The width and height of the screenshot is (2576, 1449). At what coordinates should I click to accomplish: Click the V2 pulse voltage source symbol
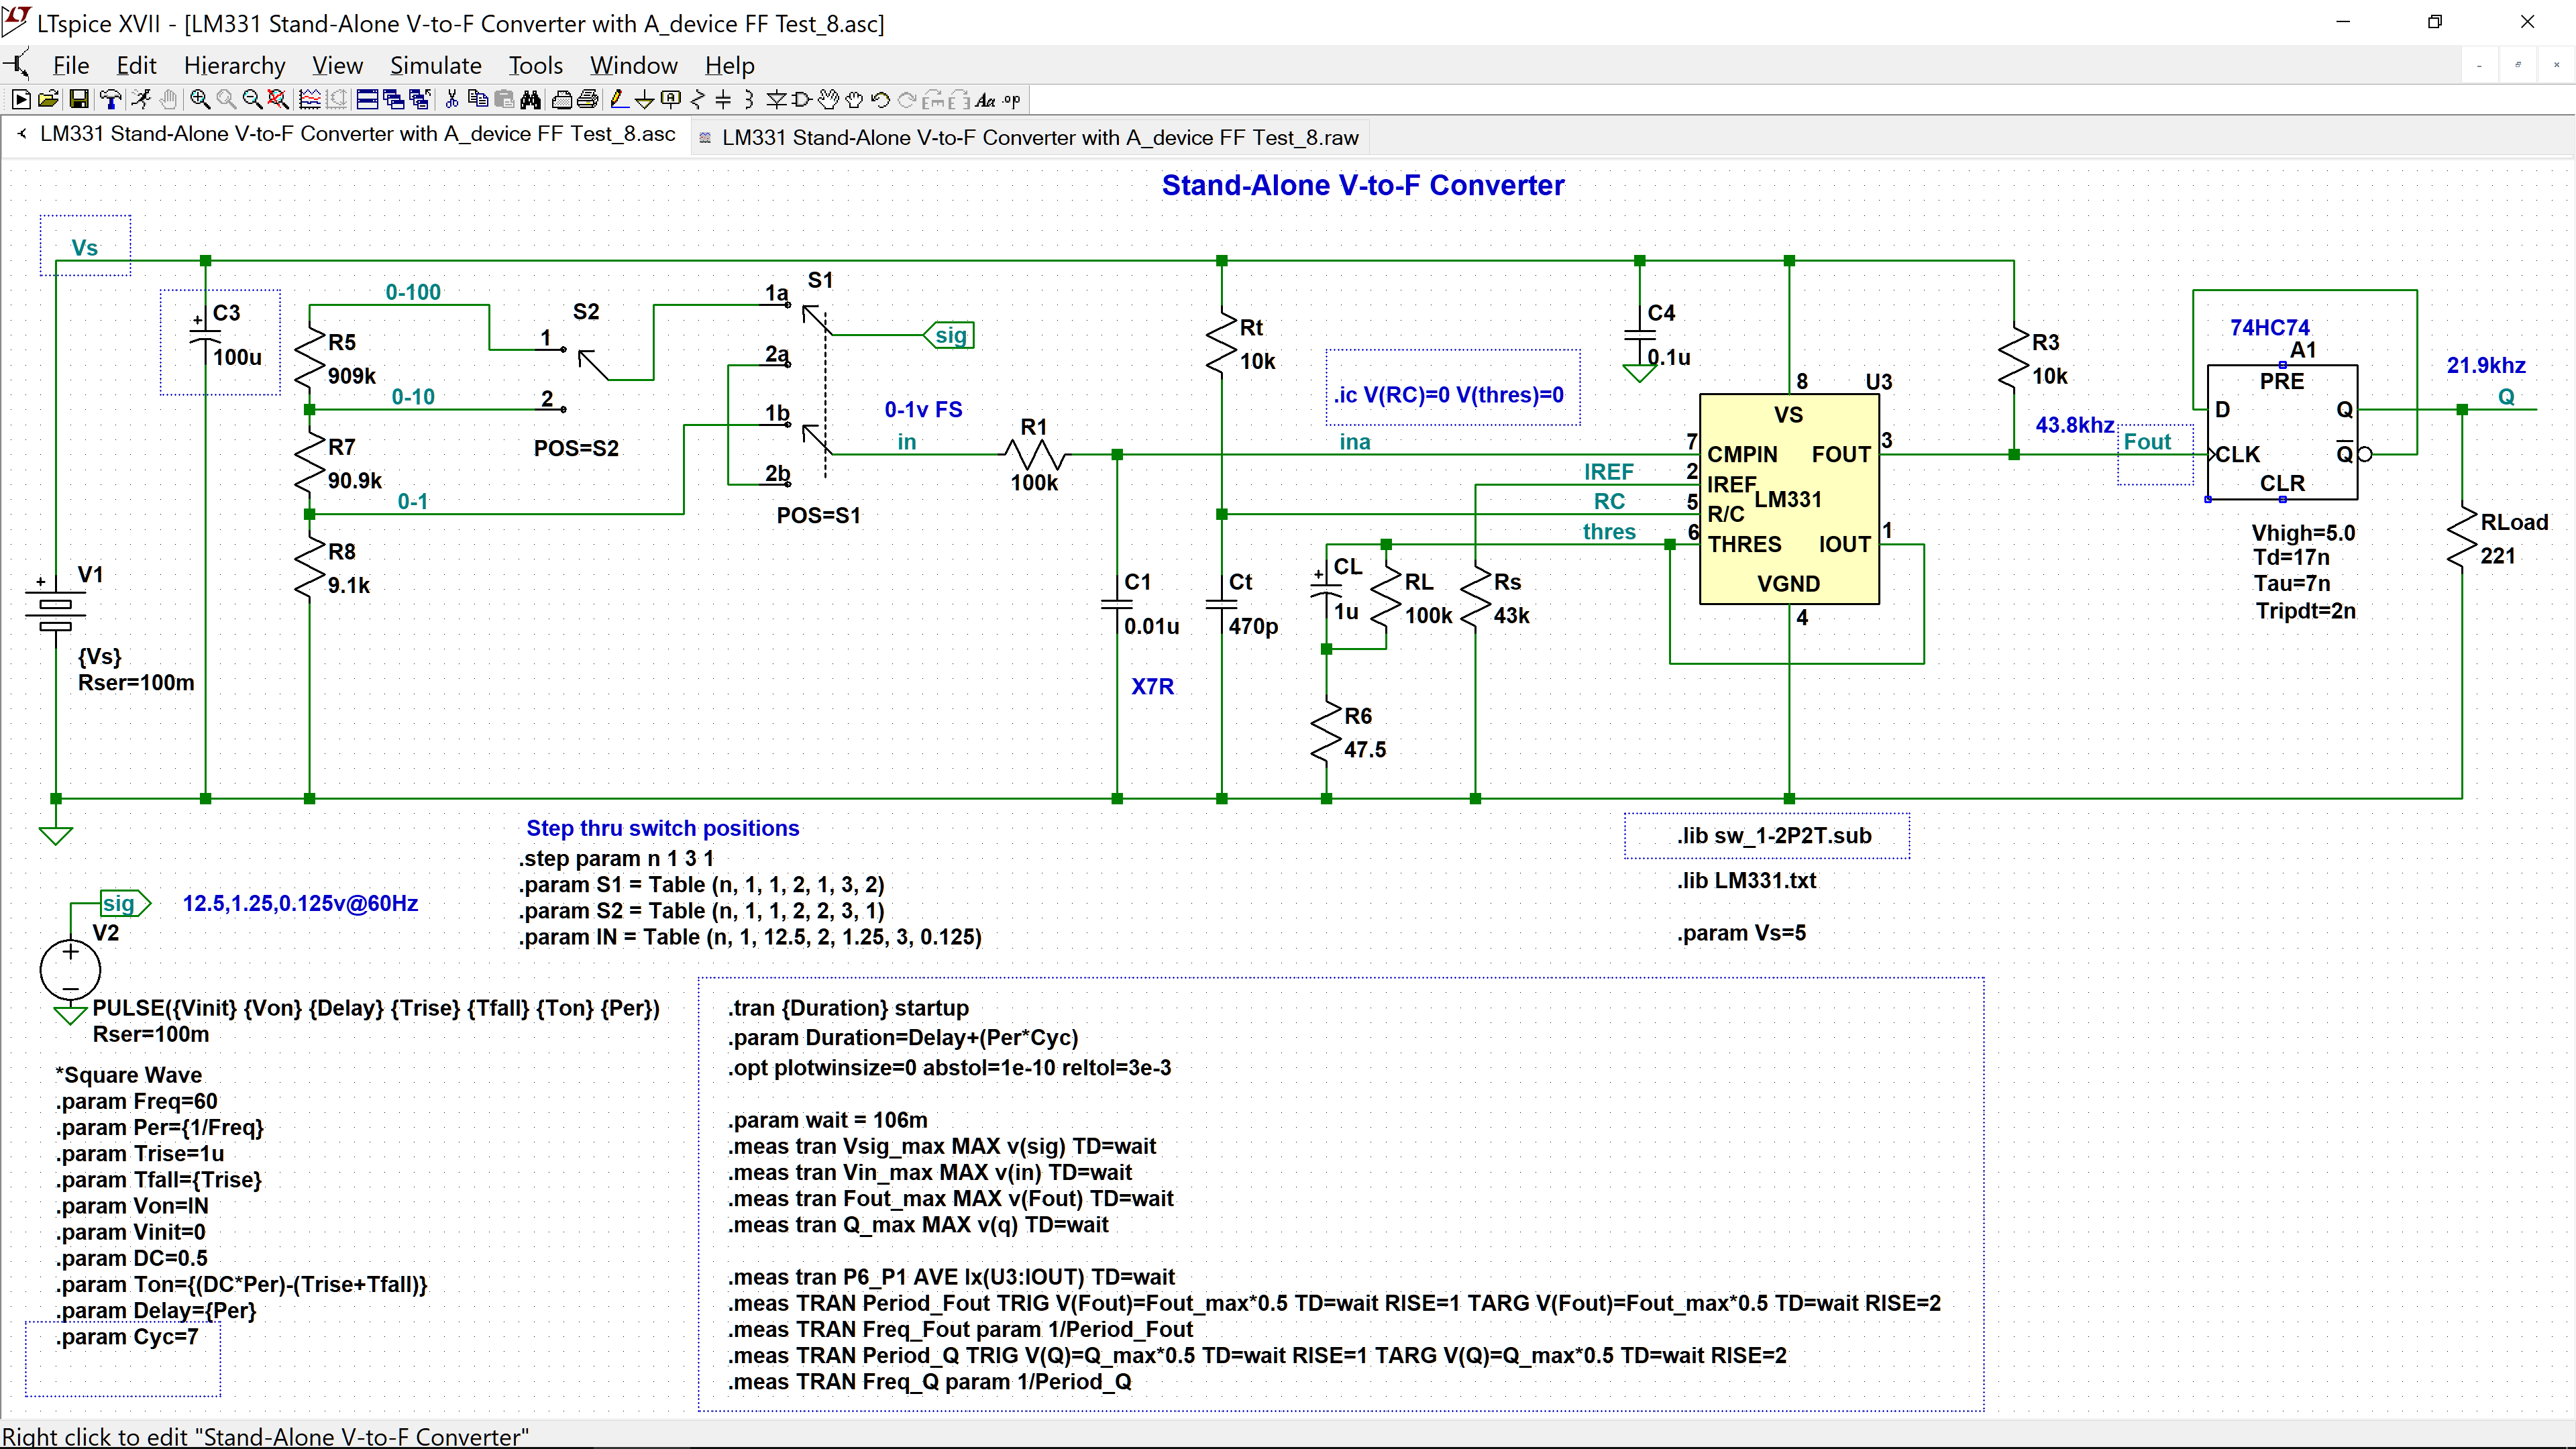coord(70,969)
